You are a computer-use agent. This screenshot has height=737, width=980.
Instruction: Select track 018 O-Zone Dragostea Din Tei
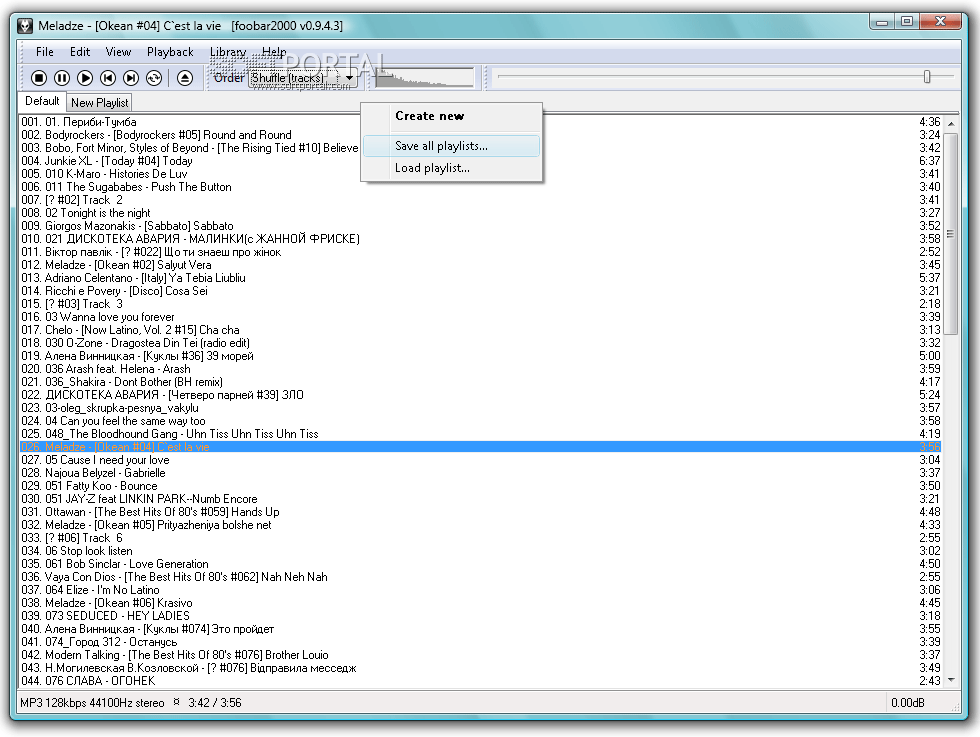(480, 343)
